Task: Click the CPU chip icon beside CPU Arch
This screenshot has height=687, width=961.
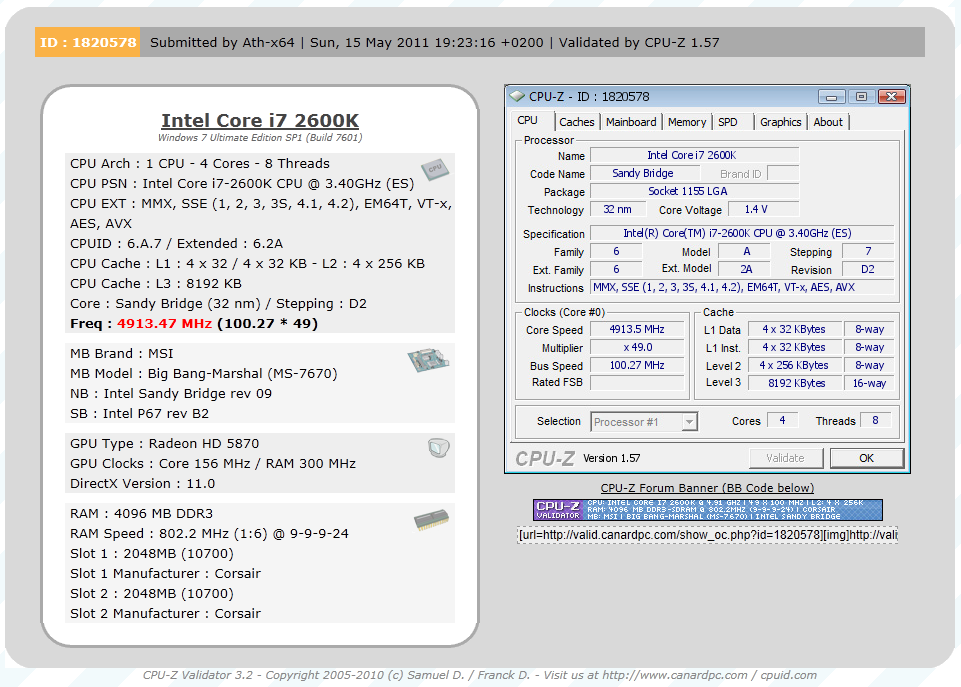Action: tap(435, 170)
